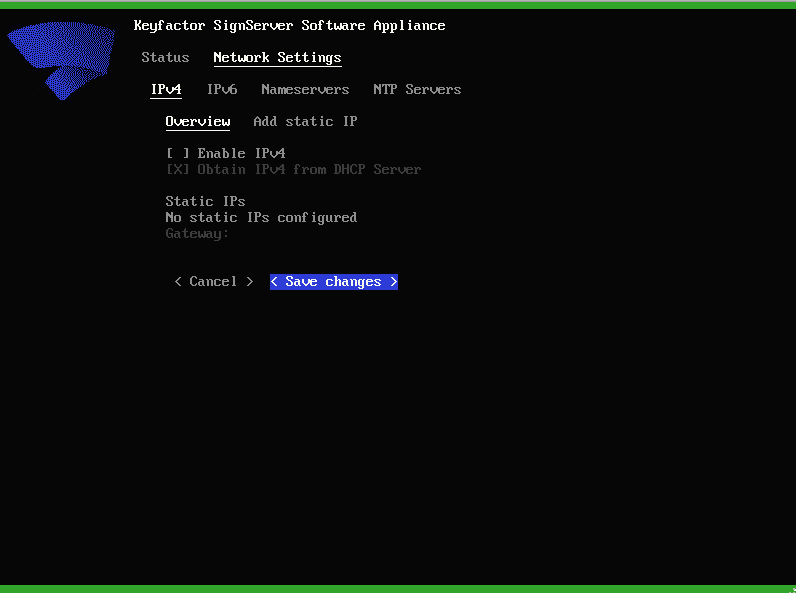Open the IPv4 sub-tab
The image size is (796, 593).
coord(166,90)
